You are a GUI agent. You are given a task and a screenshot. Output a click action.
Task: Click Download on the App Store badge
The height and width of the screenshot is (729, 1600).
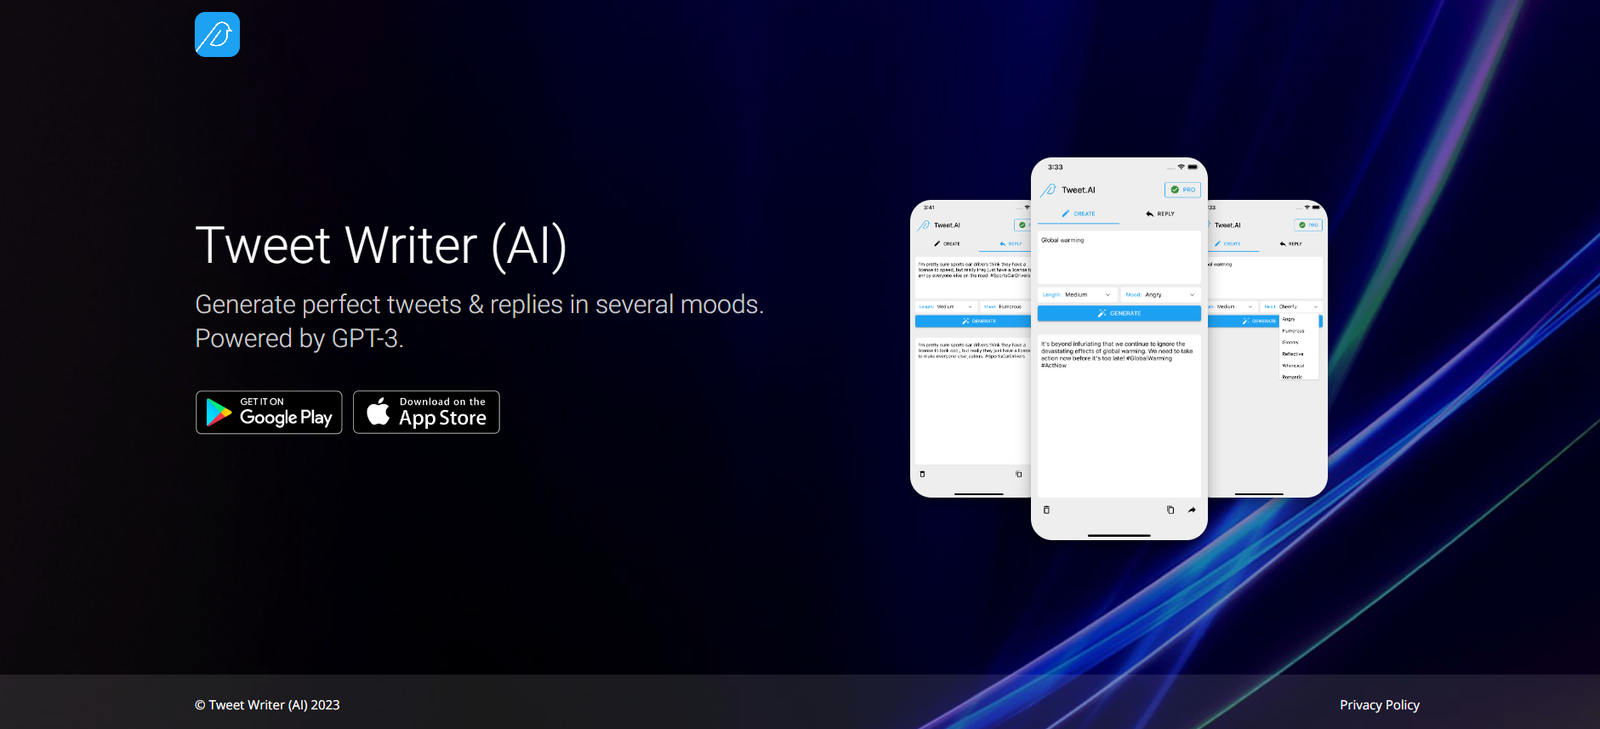point(426,412)
